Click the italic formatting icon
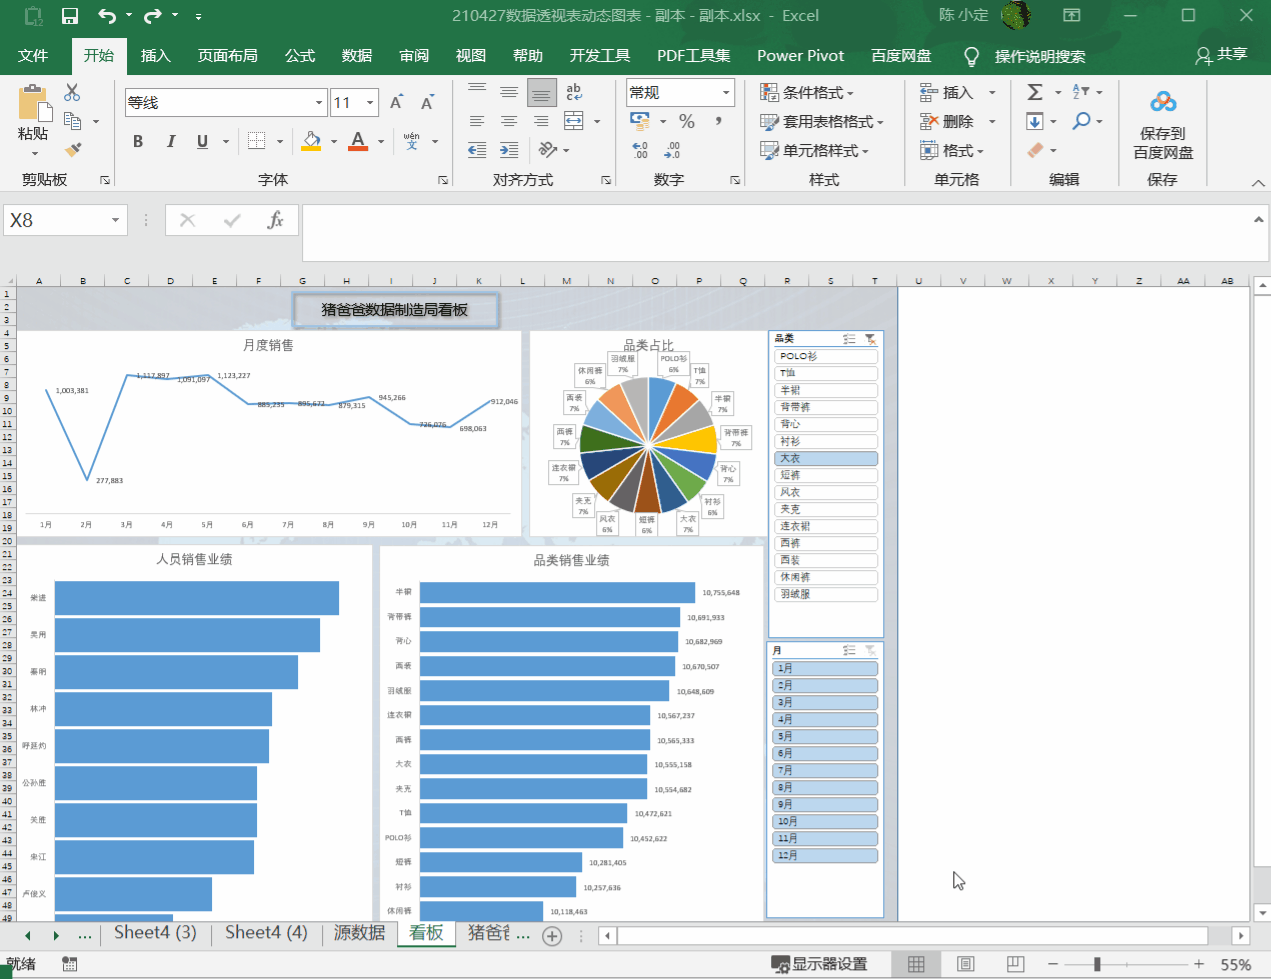The height and width of the screenshot is (979, 1271). (170, 142)
